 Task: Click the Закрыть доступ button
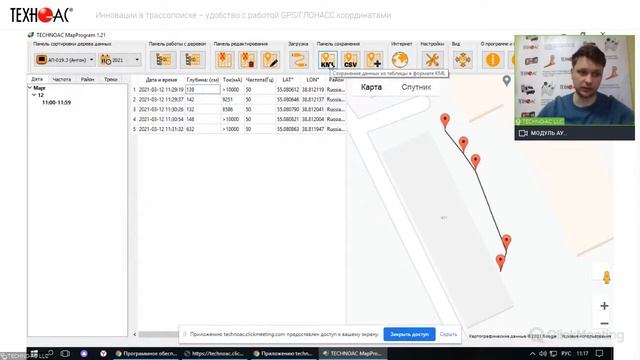pyautogui.click(x=409, y=334)
